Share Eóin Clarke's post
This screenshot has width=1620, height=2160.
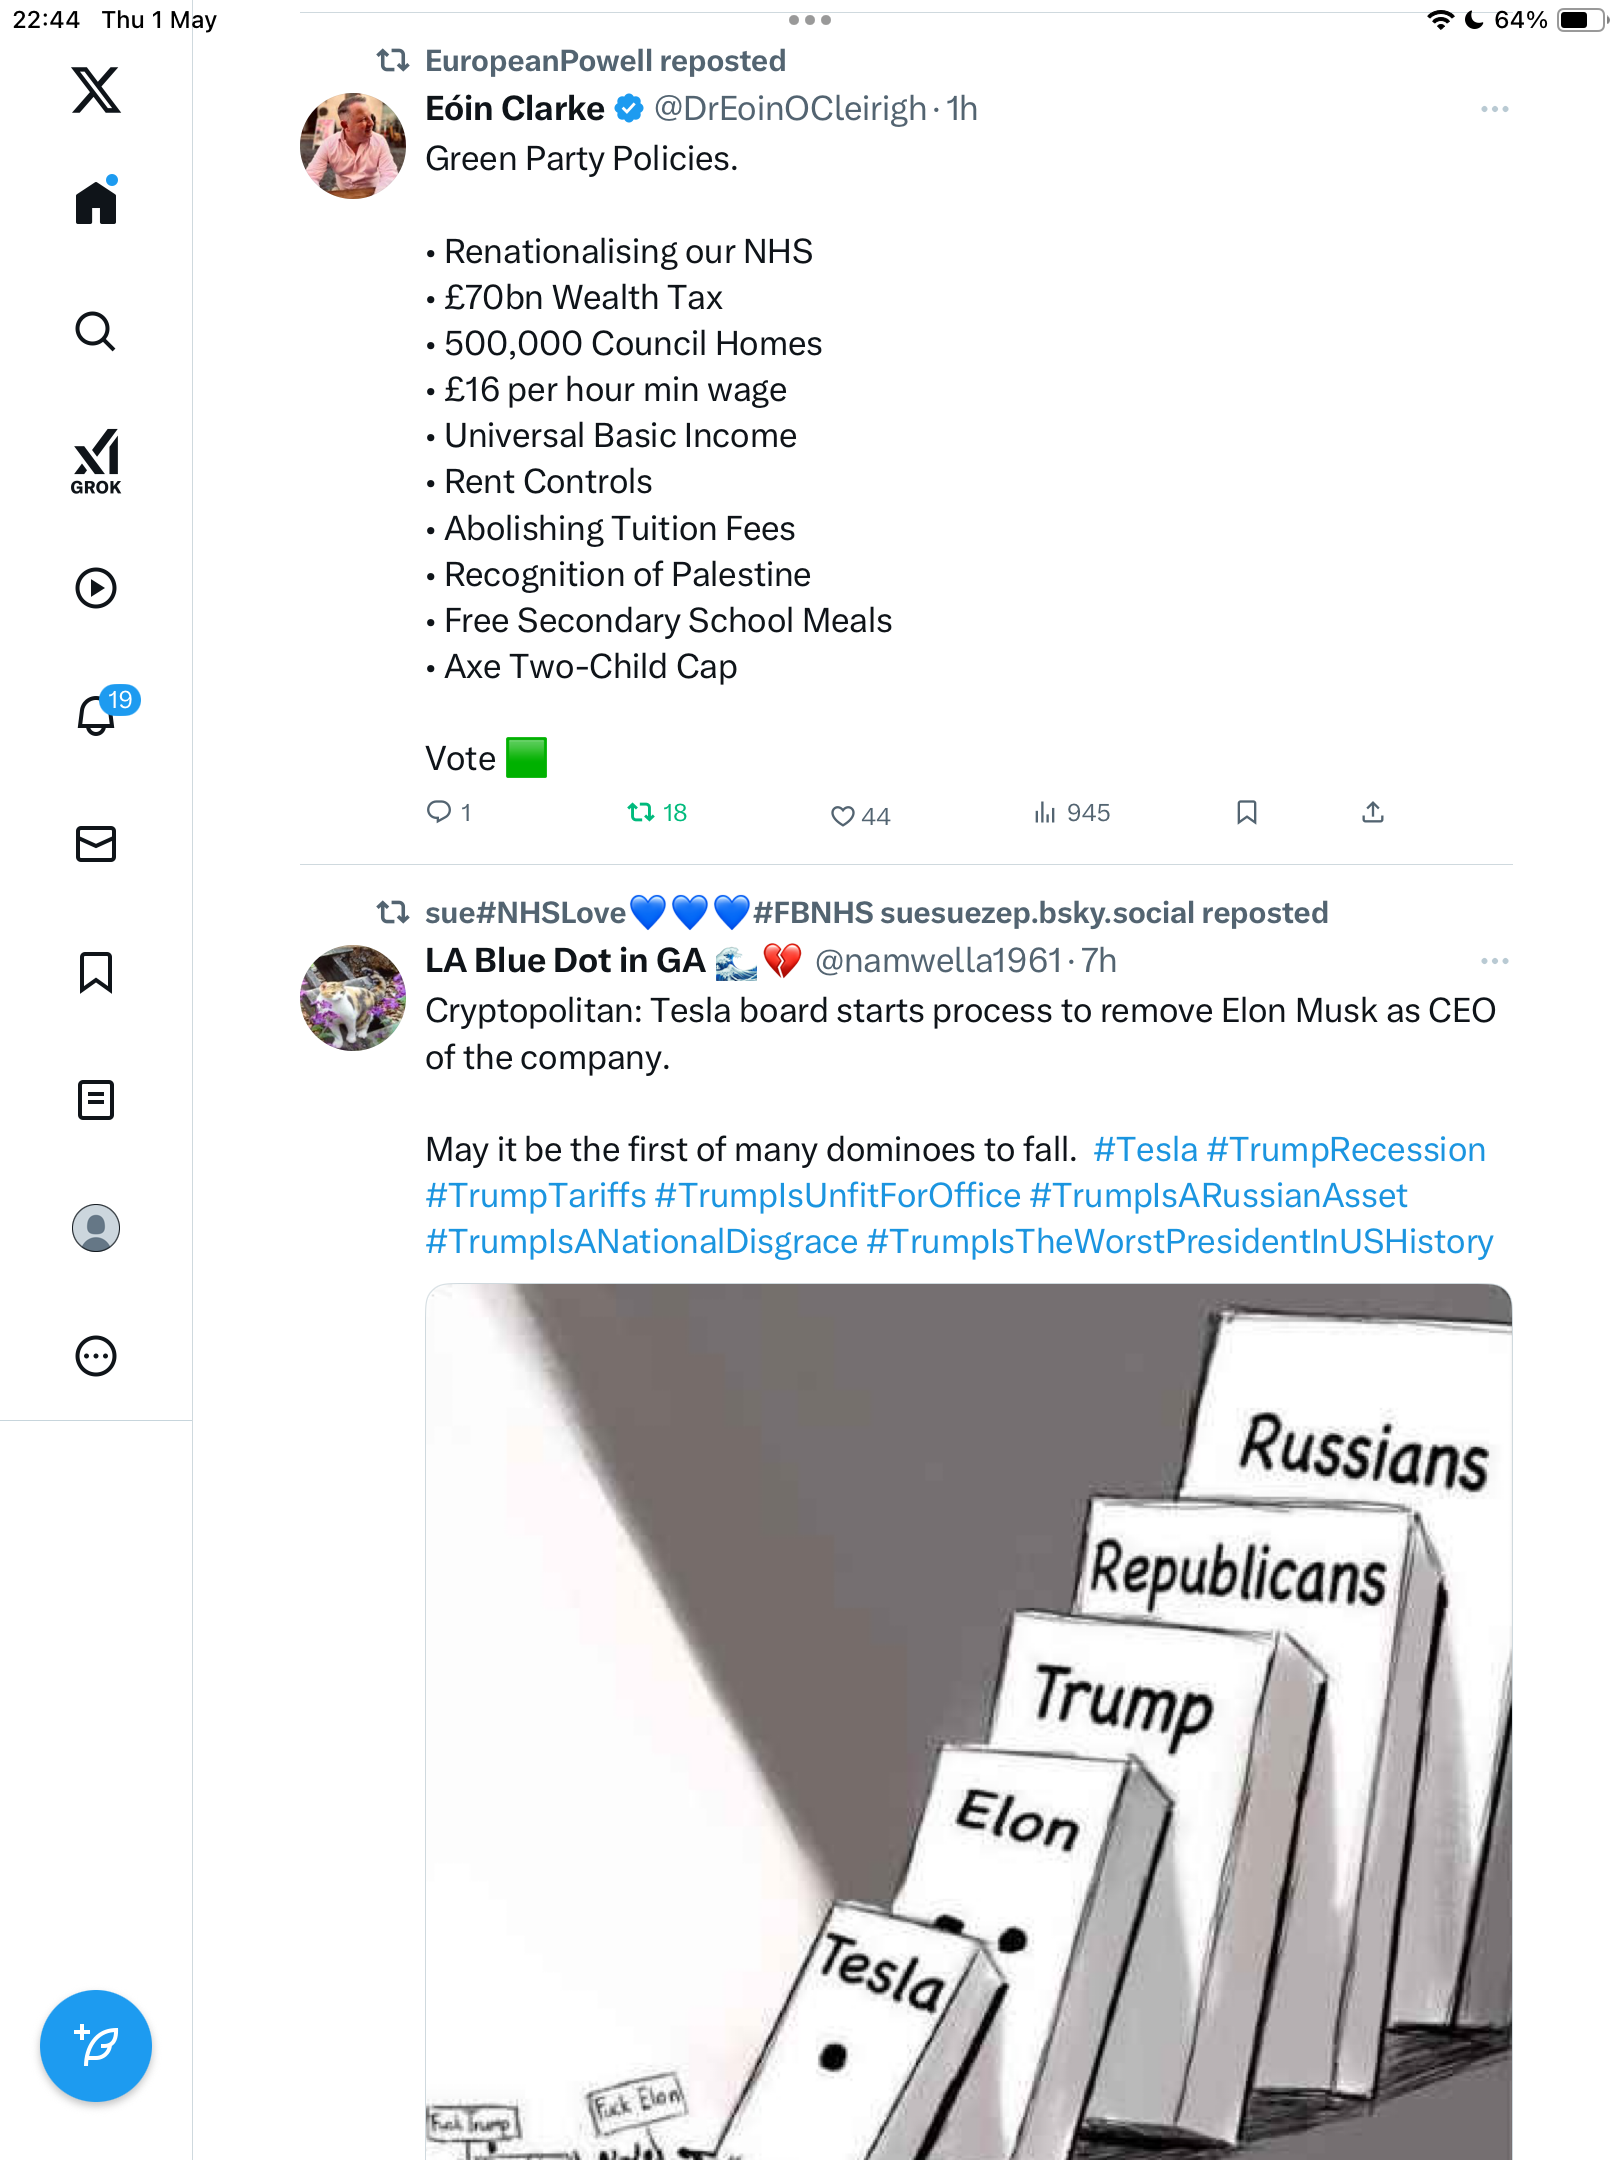pyautogui.click(x=1373, y=812)
